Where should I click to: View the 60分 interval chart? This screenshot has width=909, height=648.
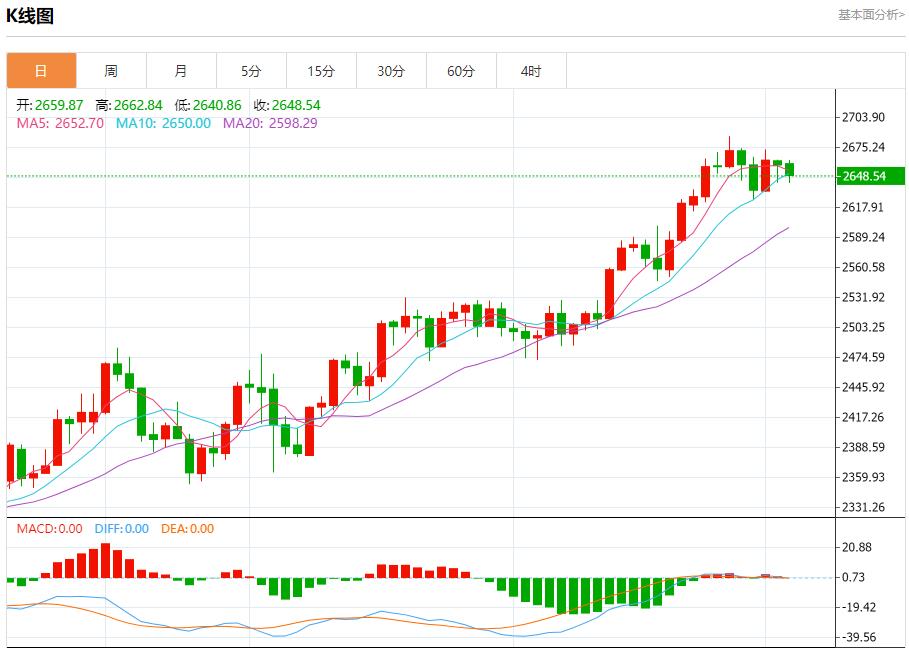click(461, 71)
